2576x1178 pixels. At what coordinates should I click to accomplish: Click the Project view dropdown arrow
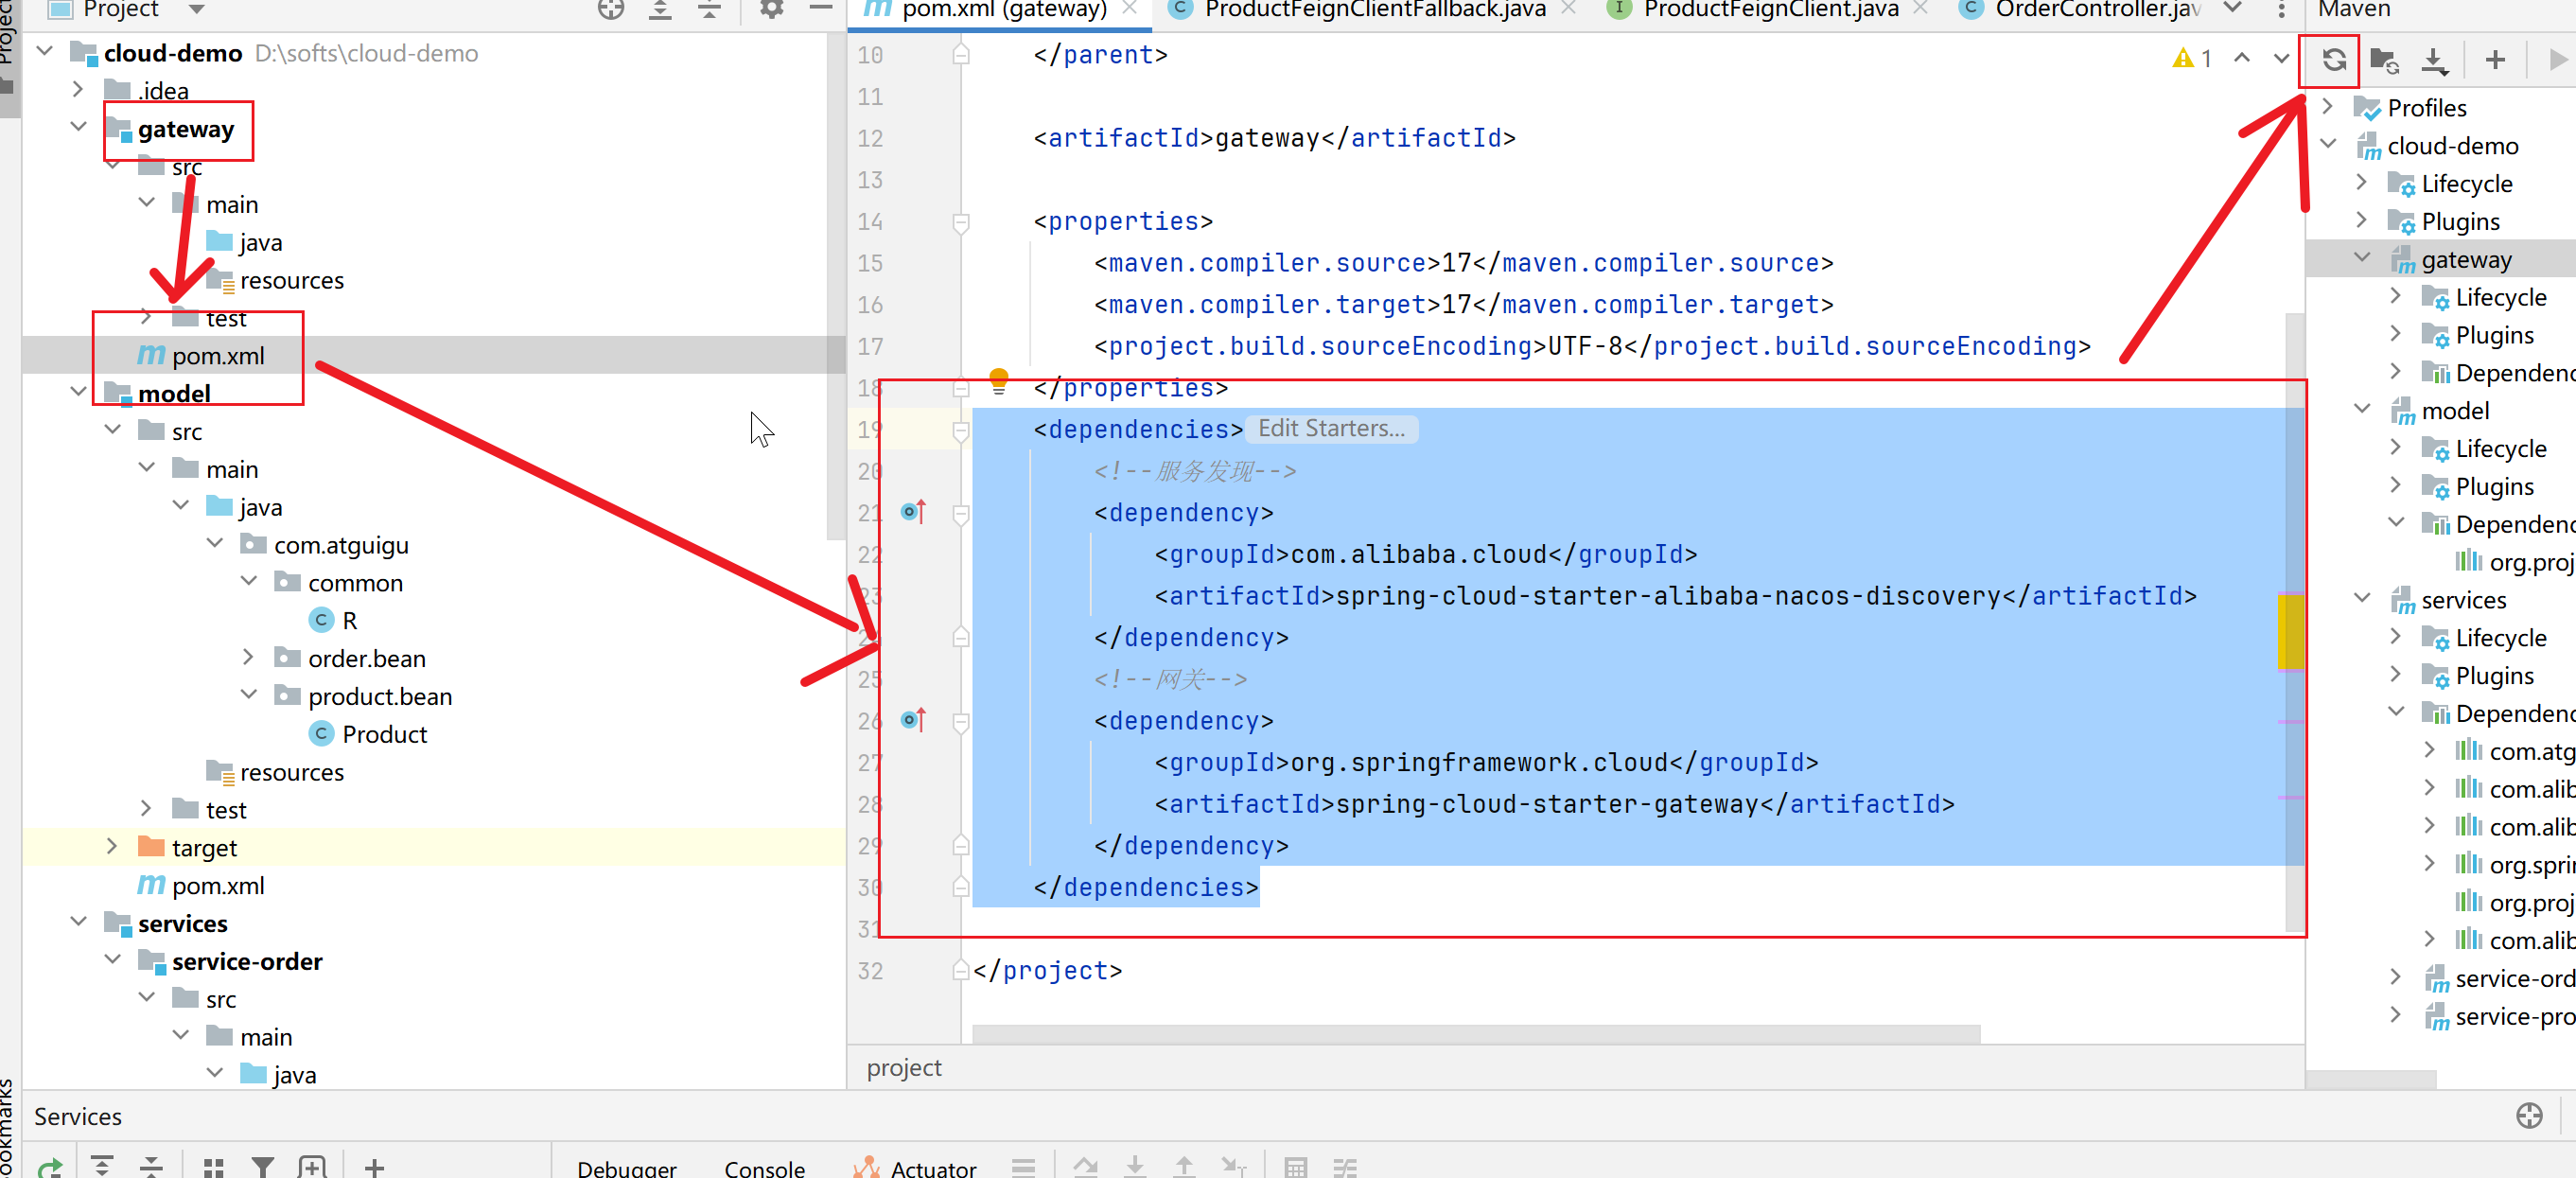(196, 10)
